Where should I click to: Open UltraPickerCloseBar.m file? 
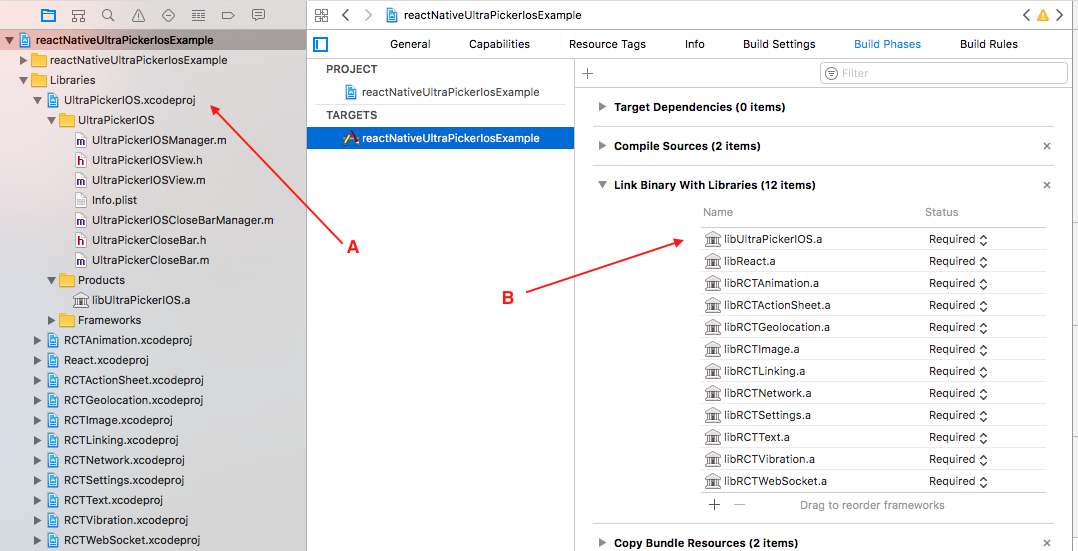point(151,260)
